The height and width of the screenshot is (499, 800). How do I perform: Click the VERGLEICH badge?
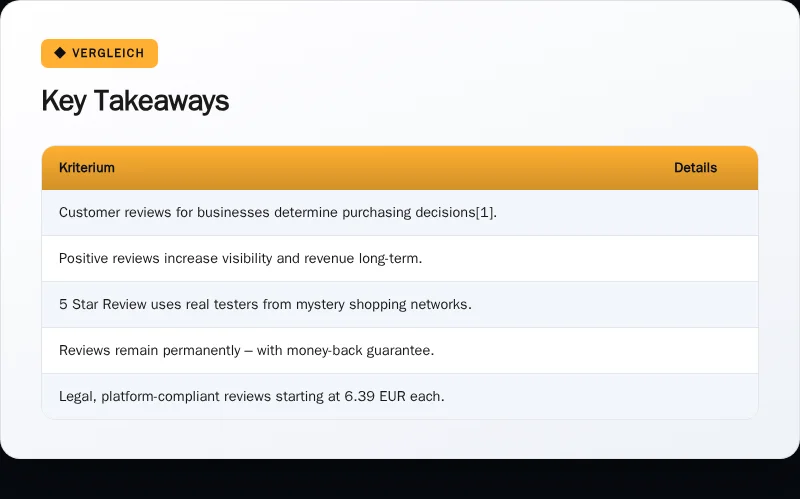pos(99,53)
